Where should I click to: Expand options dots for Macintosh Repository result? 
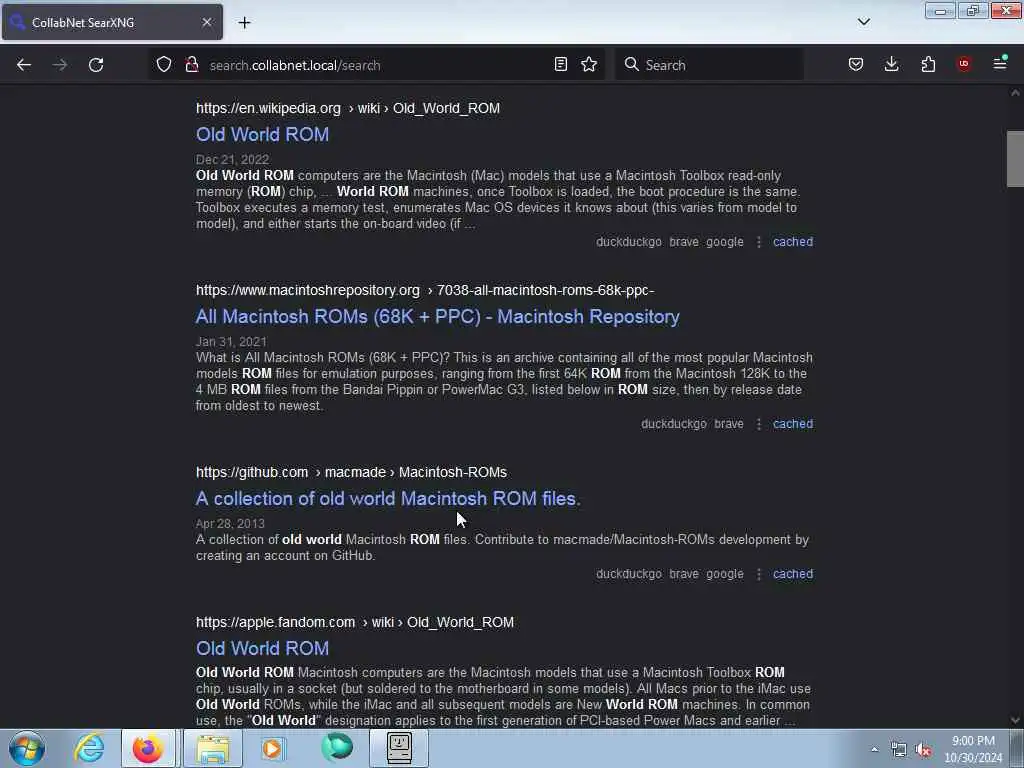tap(758, 424)
